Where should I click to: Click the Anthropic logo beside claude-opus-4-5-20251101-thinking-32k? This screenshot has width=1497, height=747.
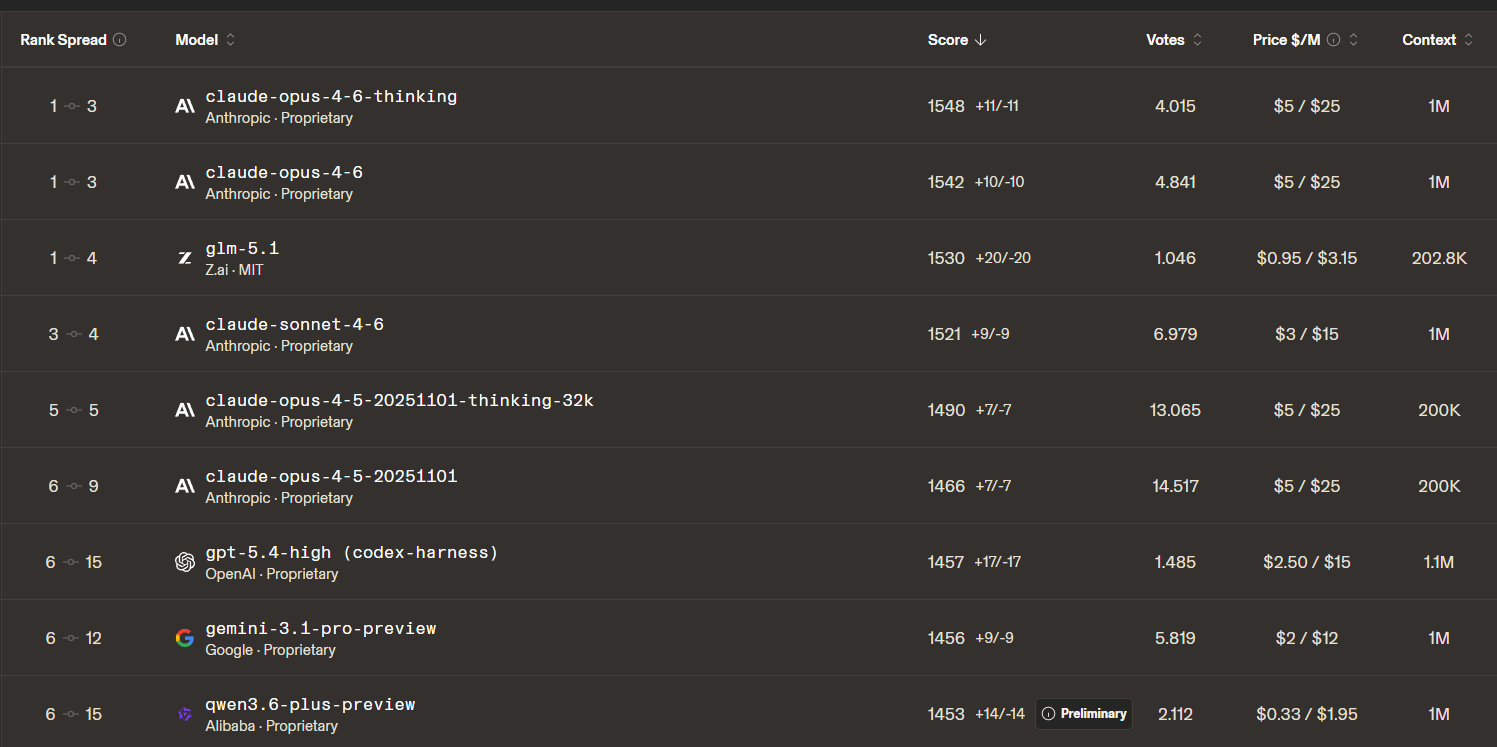185,410
